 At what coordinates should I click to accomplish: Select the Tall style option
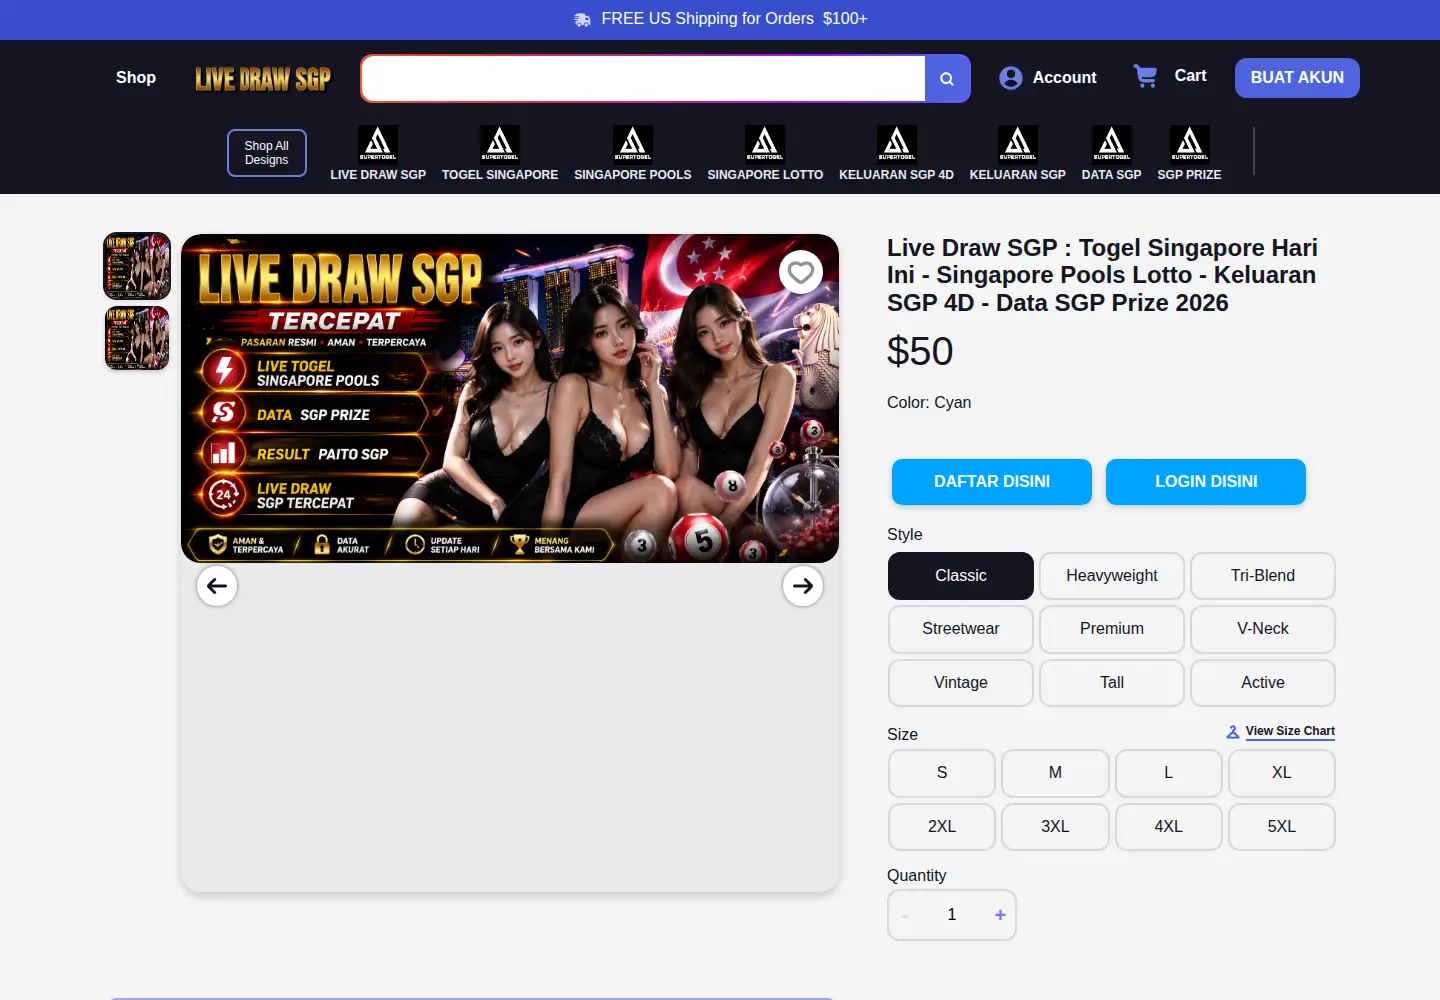coord(1112,683)
